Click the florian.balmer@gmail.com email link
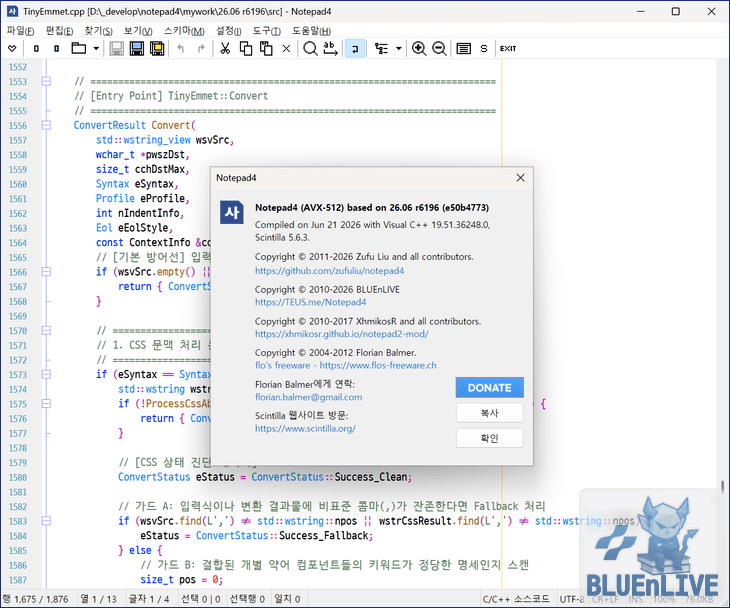The image size is (730, 608). (308, 397)
